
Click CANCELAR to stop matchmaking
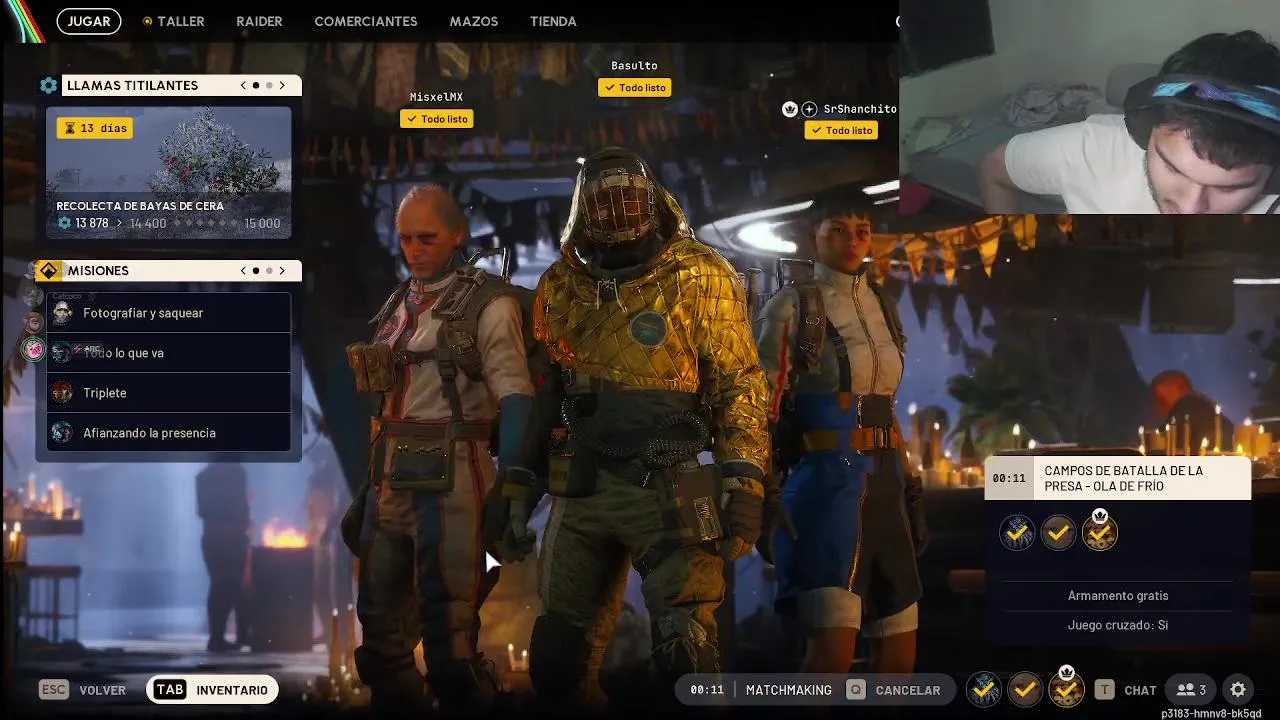tap(908, 690)
